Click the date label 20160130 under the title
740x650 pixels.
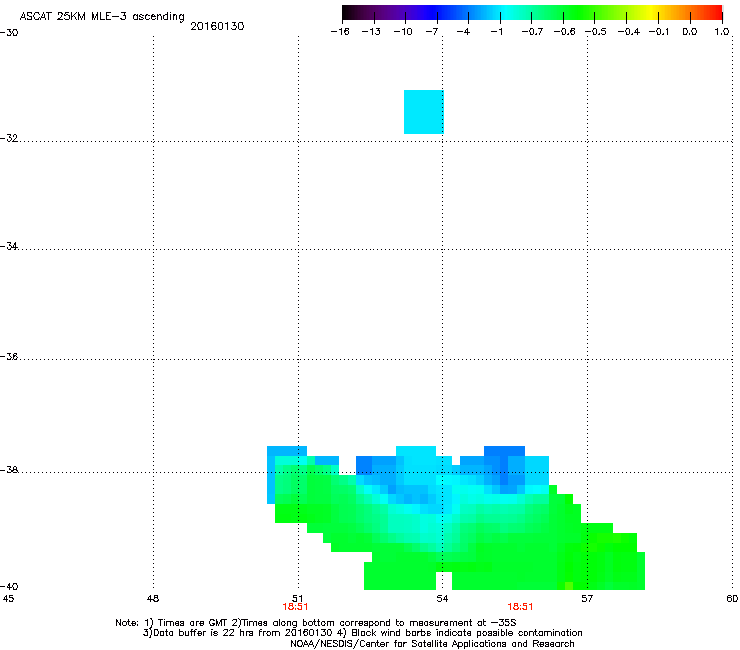point(217,26)
